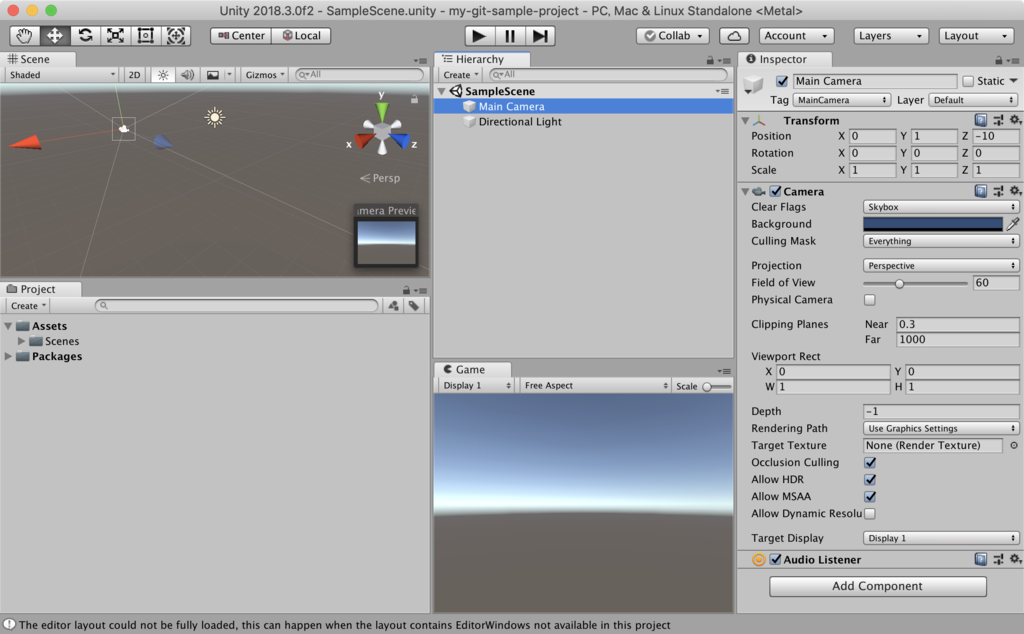
Task: Click the blue Z axis on the scene gizmo
Action: 400,141
